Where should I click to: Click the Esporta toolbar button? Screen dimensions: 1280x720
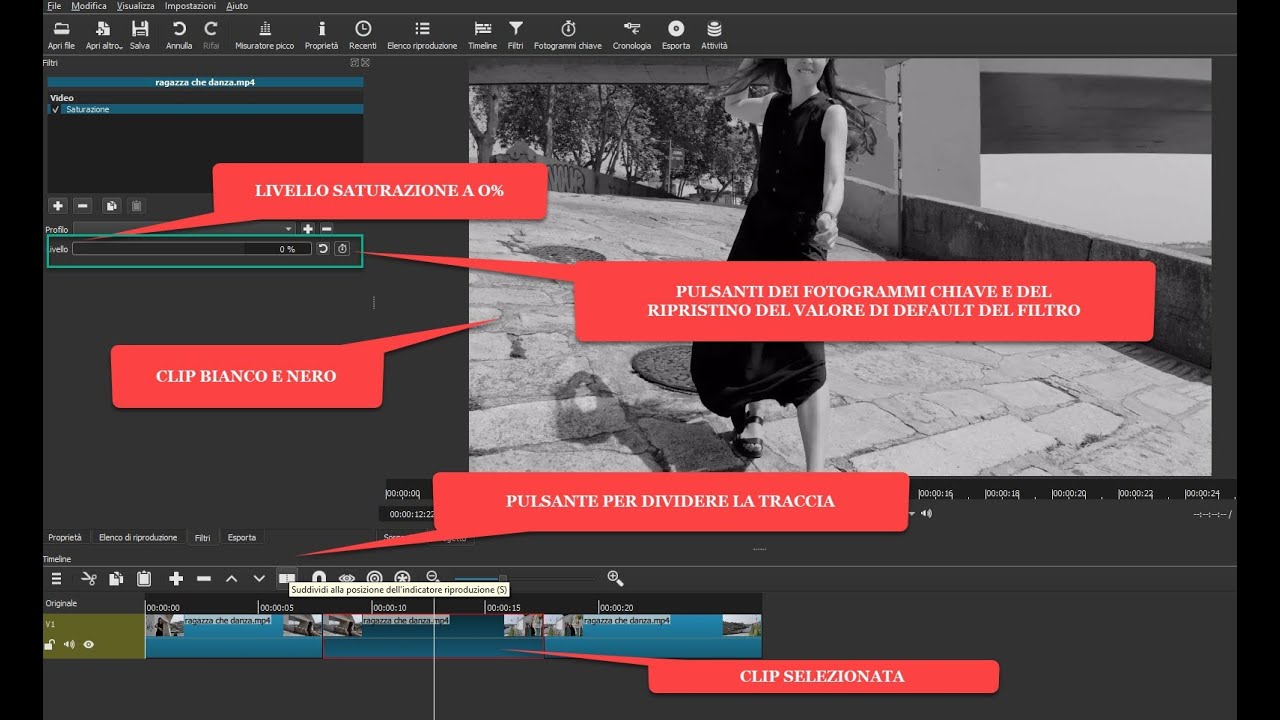[676, 35]
